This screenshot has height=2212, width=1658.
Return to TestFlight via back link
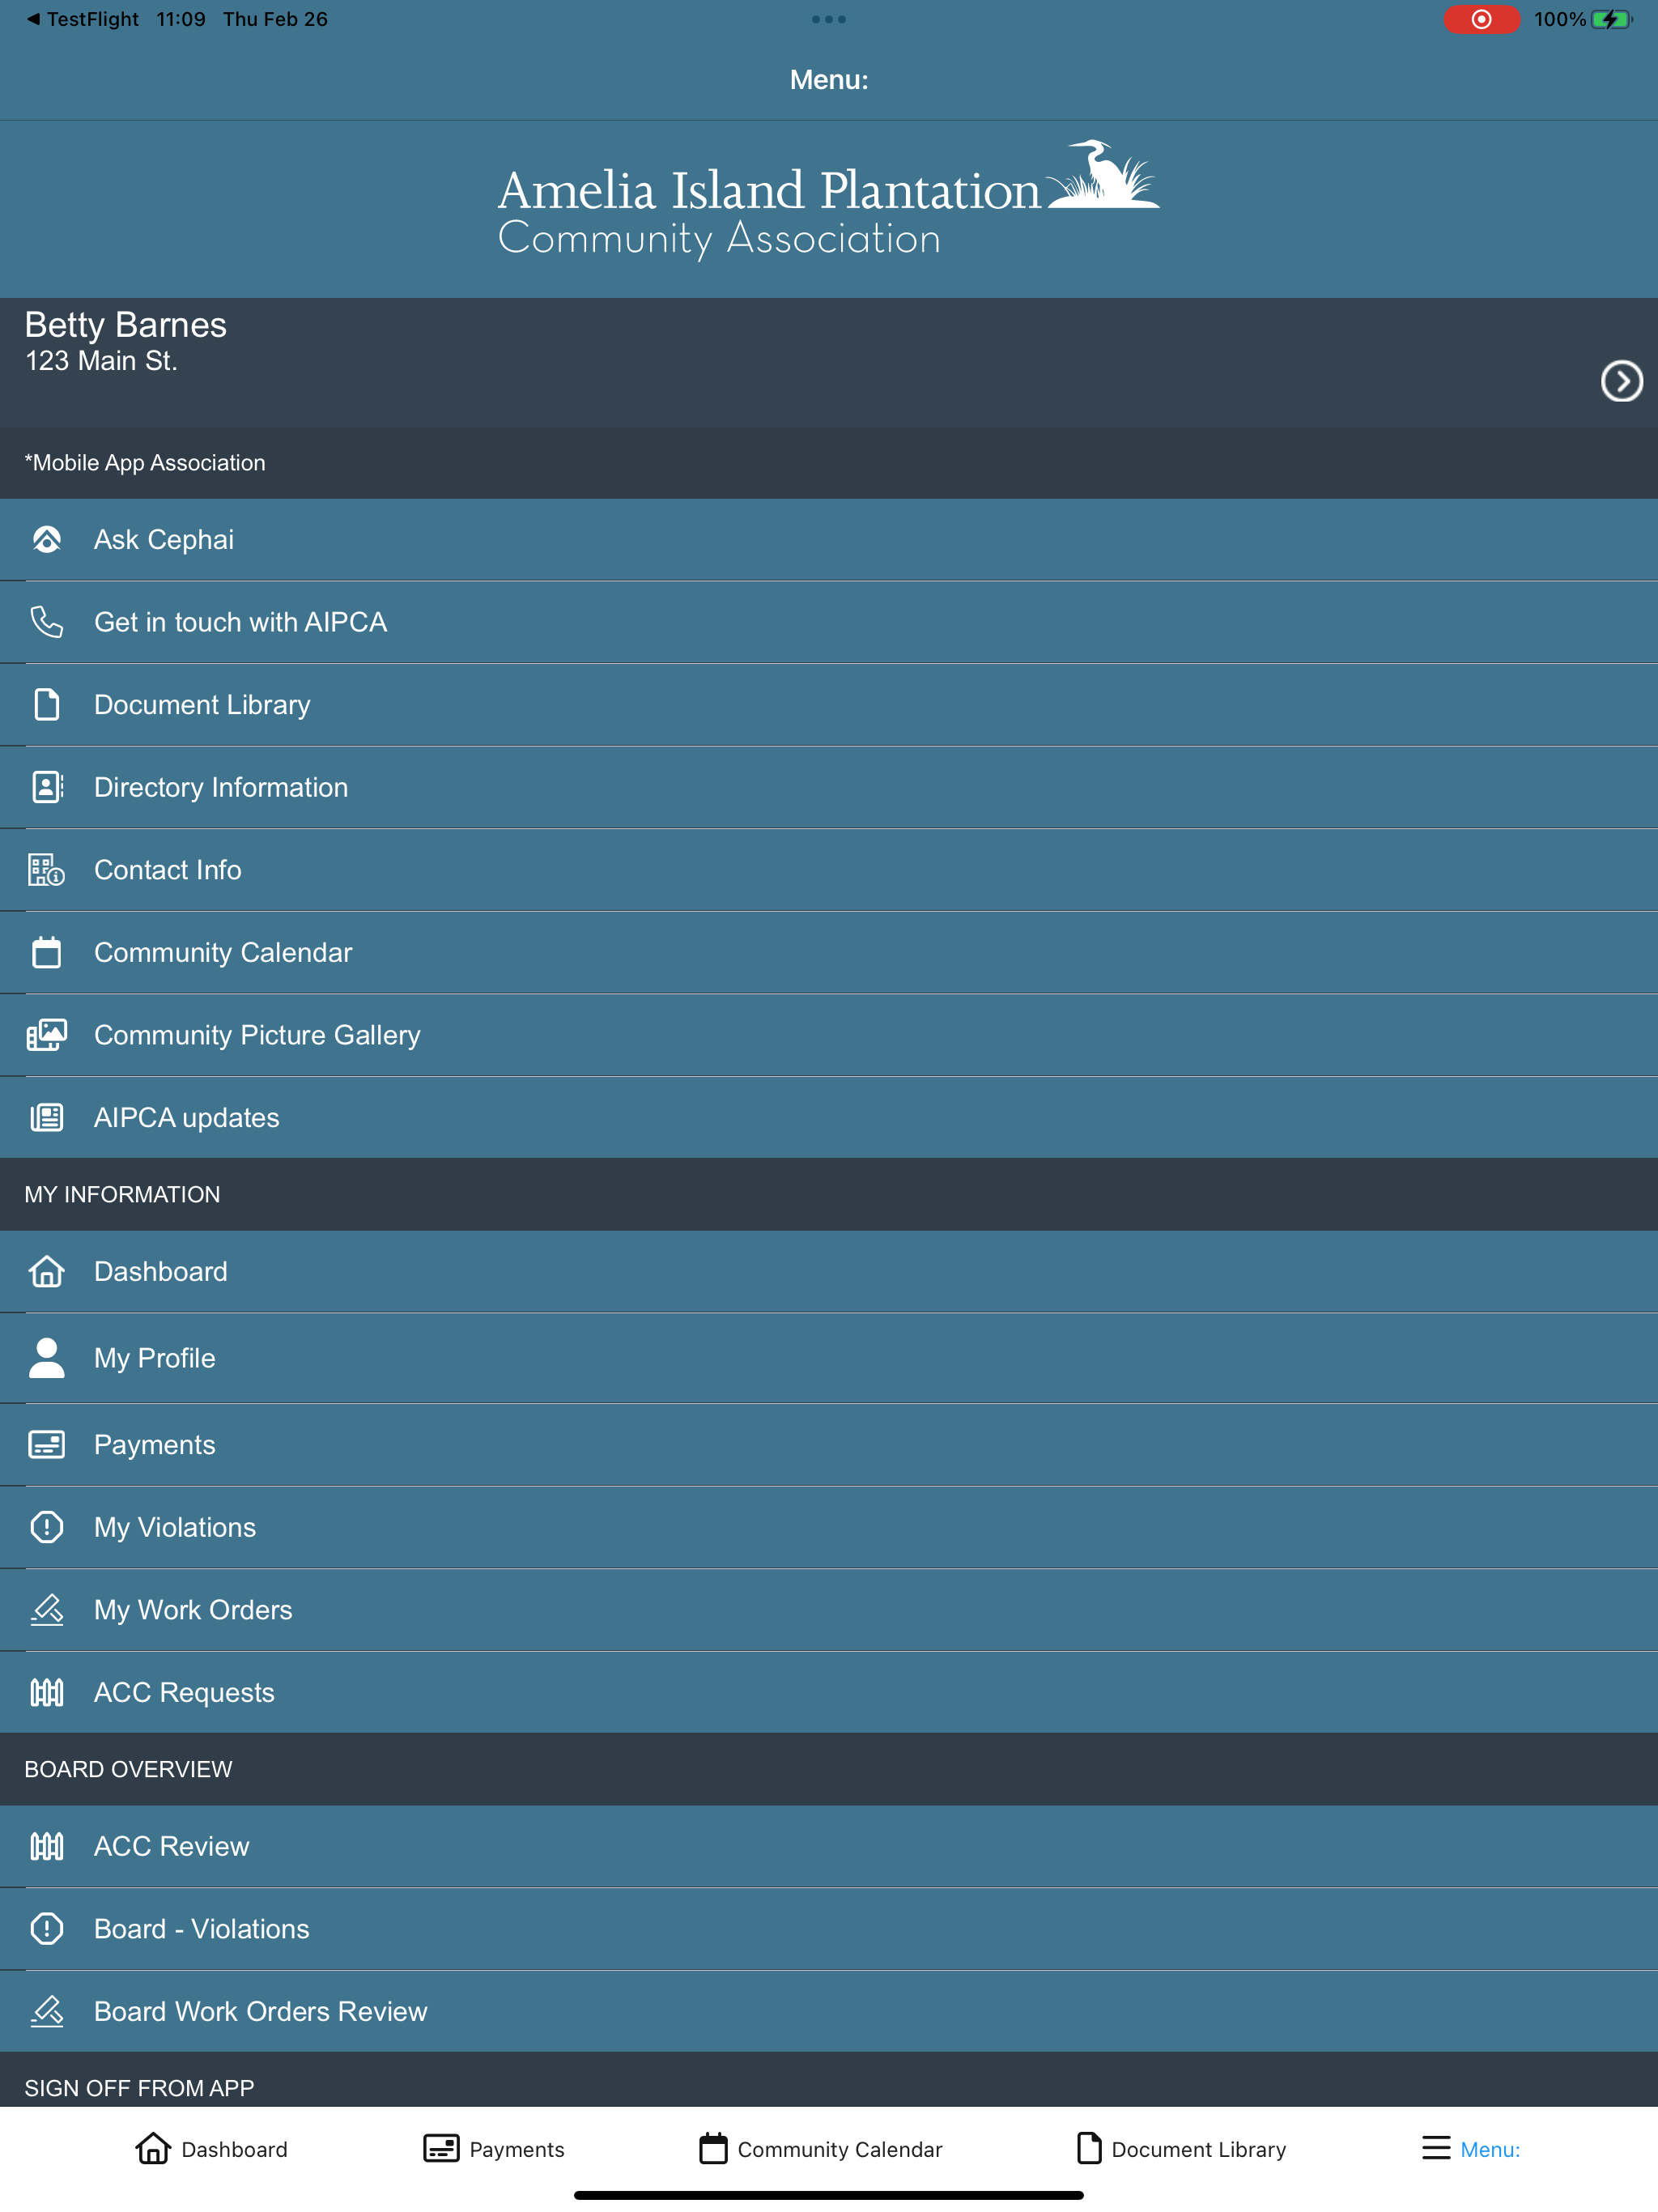83,19
